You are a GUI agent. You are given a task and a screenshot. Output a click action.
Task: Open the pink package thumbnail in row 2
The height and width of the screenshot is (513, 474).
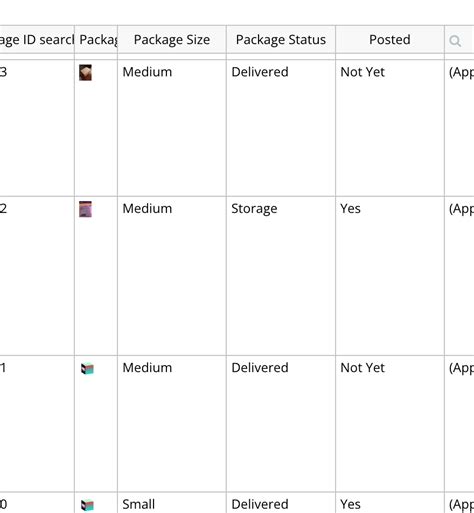coord(85,209)
